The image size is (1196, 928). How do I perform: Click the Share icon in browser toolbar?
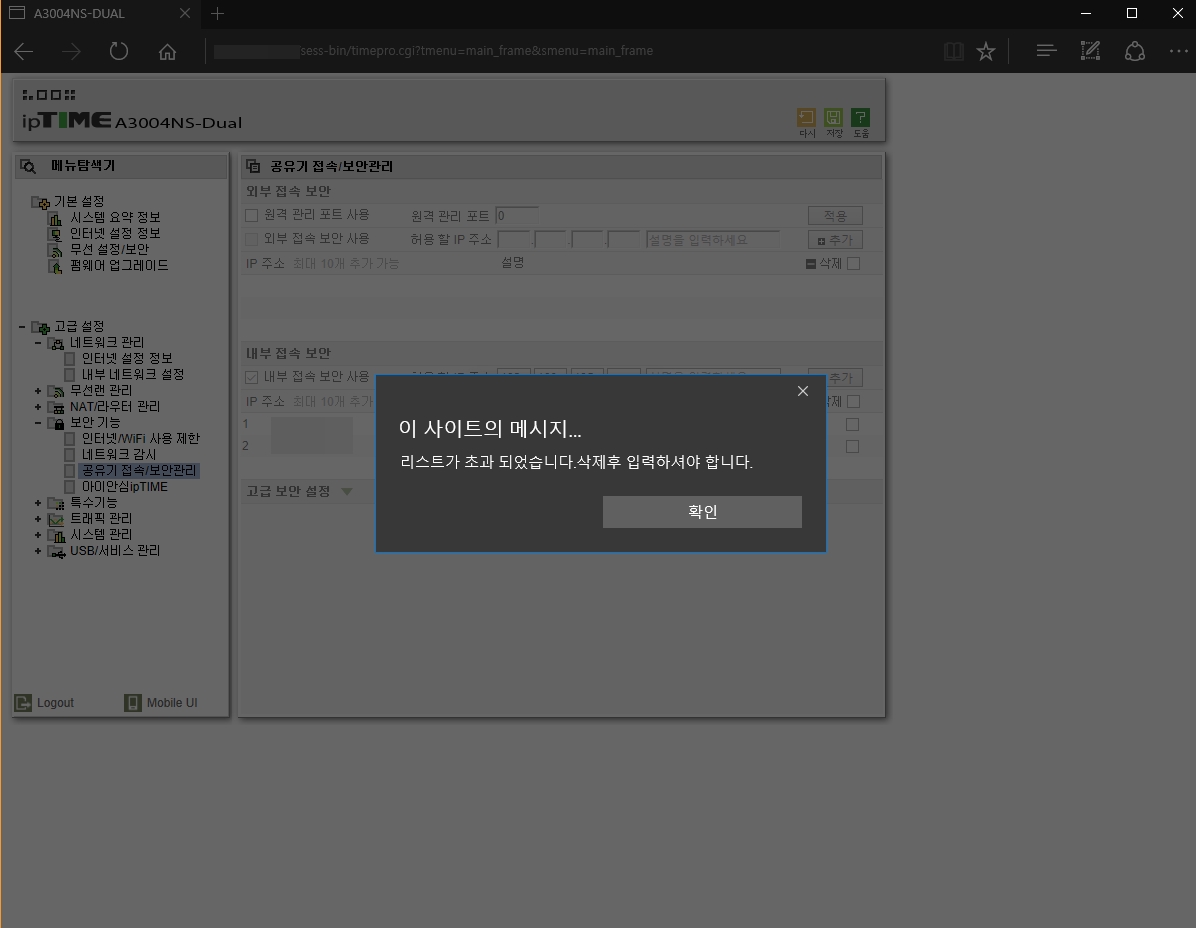coord(1135,51)
